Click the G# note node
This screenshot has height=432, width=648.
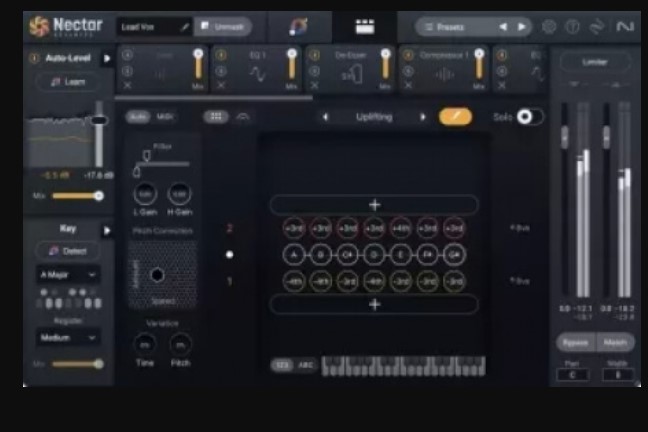pyautogui.click(x=454, y=255)
